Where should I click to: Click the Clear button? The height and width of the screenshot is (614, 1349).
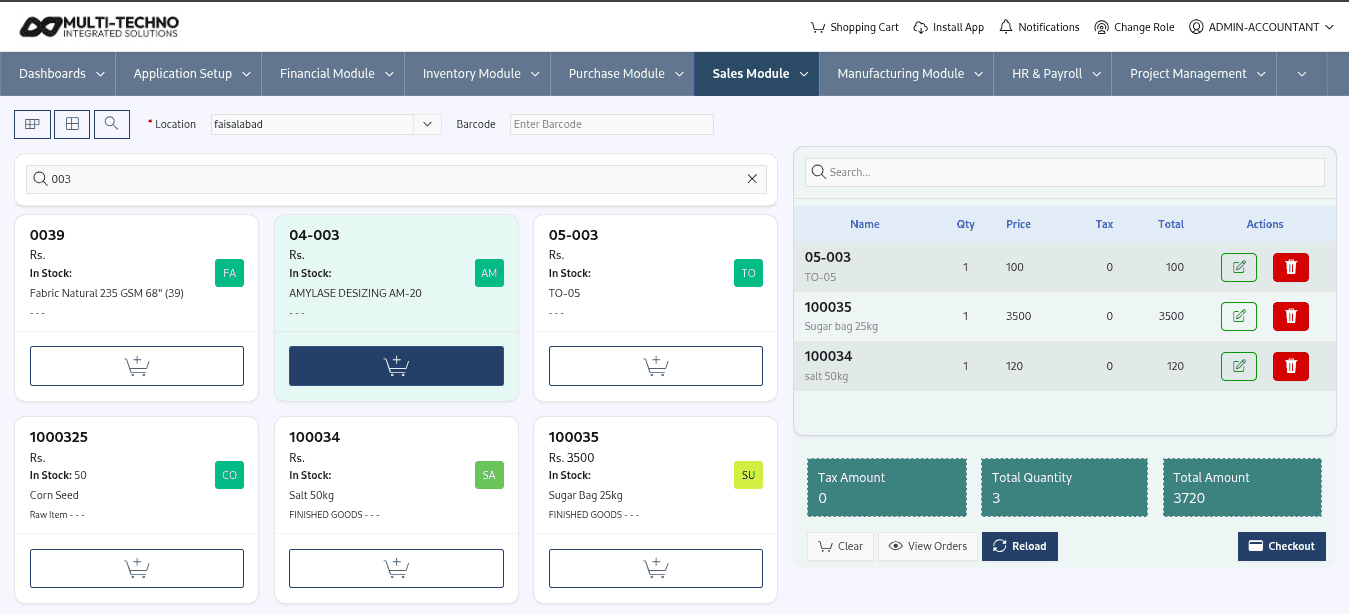[841, 546]
